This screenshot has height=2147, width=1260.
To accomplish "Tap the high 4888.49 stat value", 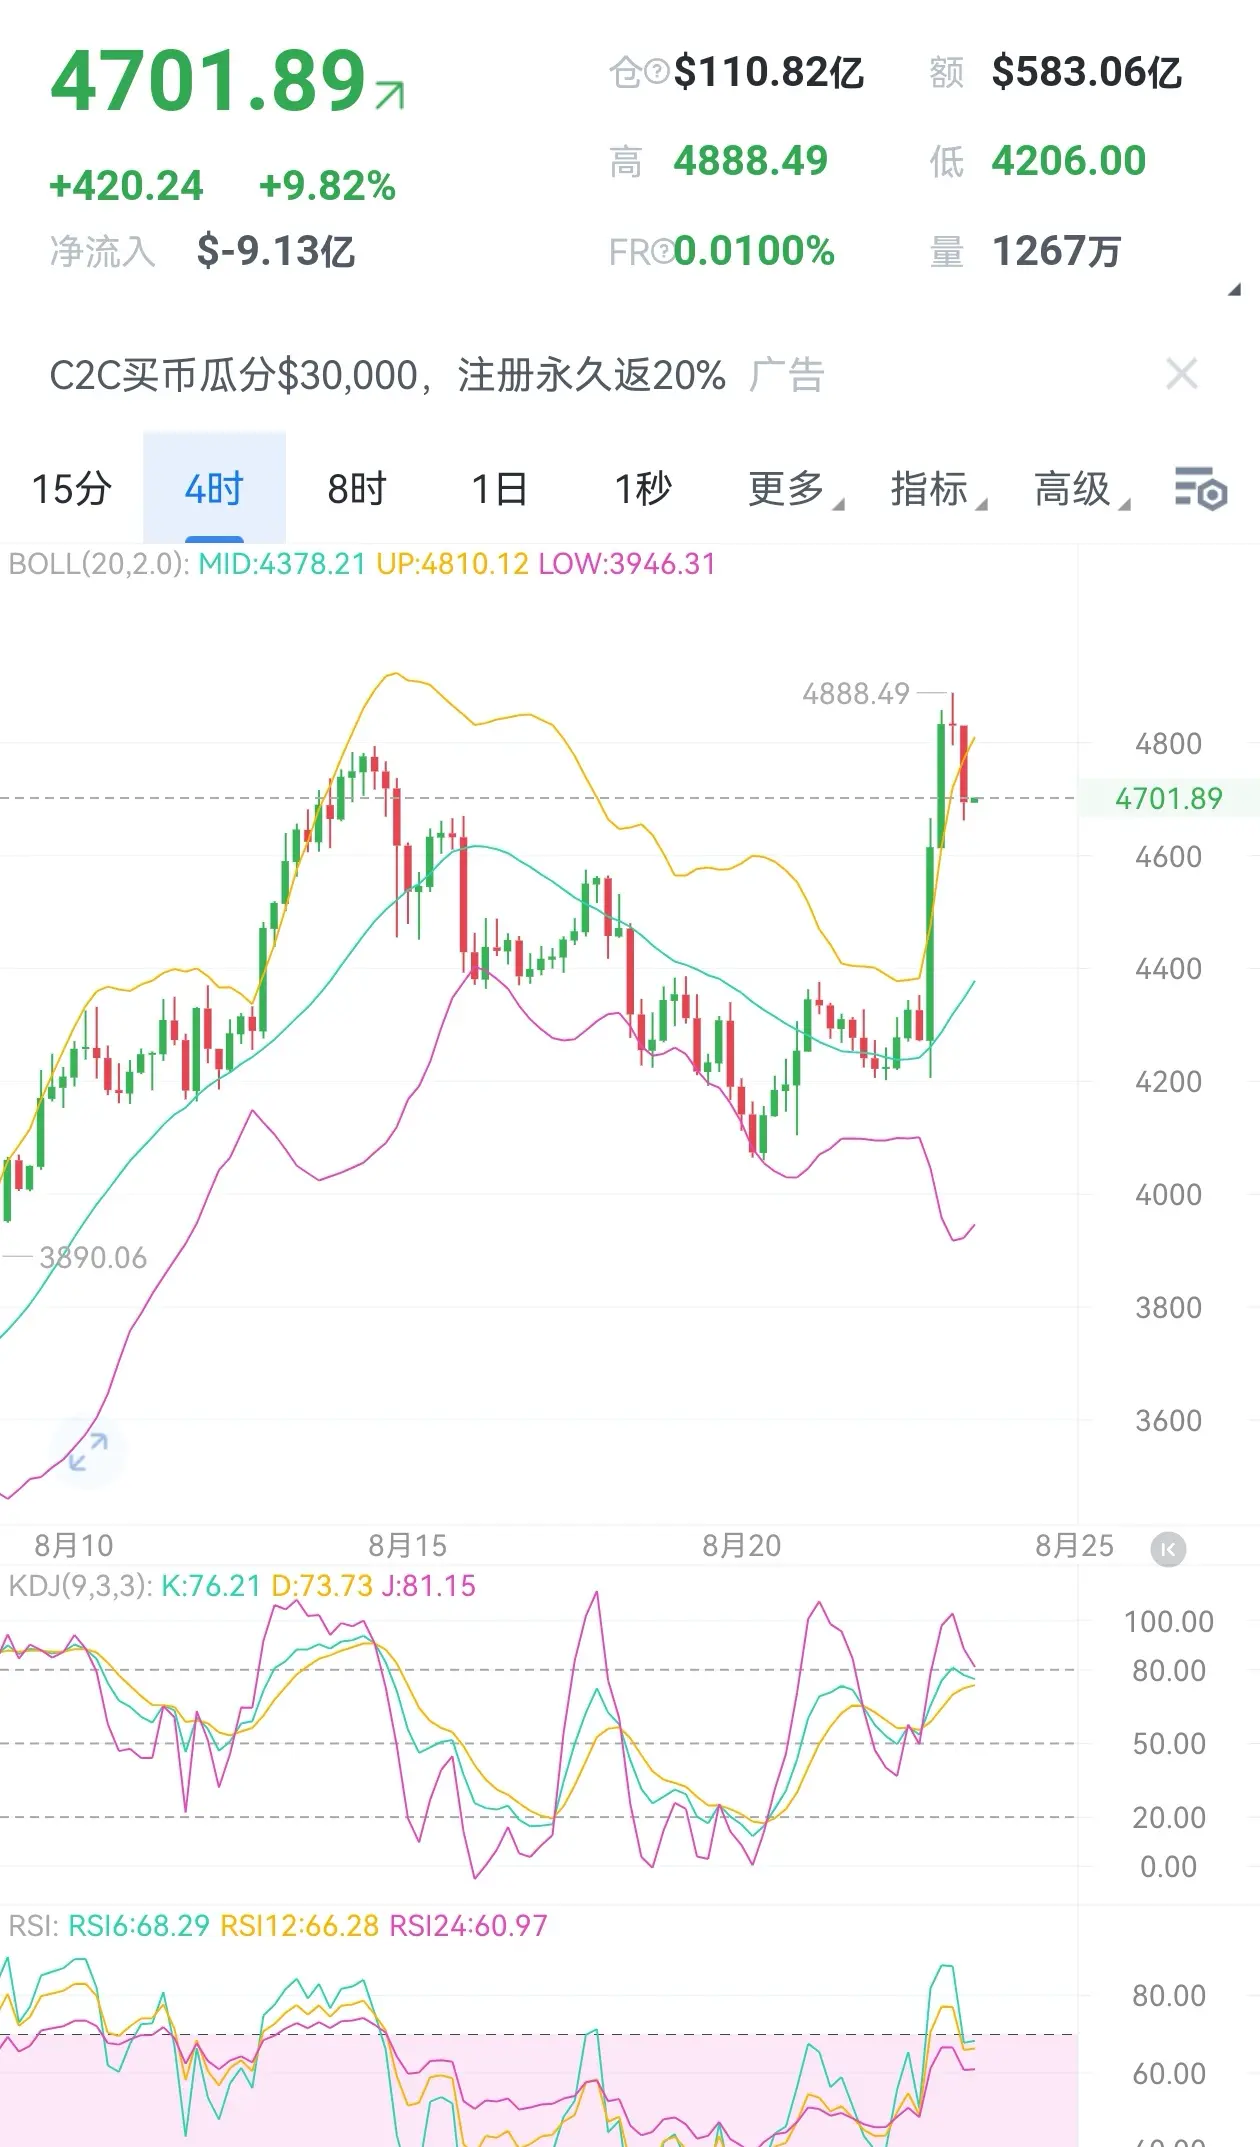I will tap(751, 161).
